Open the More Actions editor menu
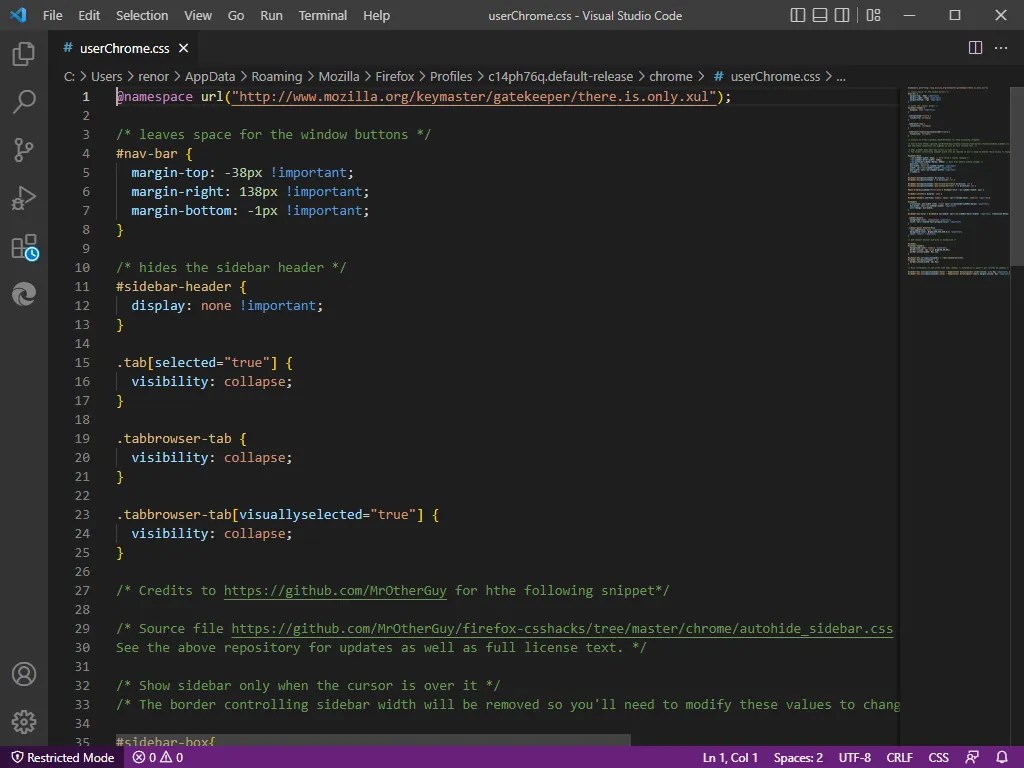 tap(1001, 47)
